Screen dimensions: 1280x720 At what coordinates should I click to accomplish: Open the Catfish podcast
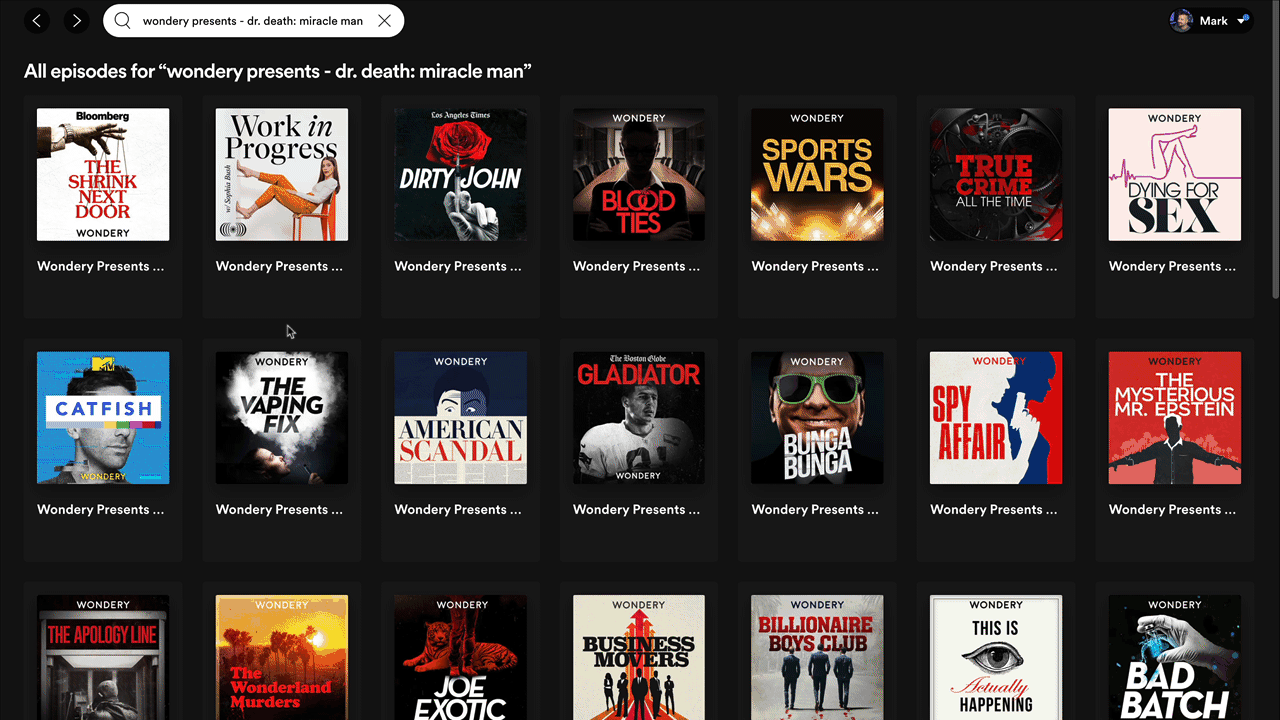103,417
